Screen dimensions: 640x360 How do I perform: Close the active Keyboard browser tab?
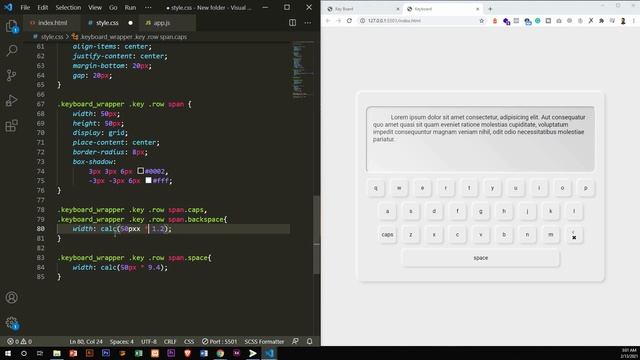pyautogui.click(x=478, y=9)
